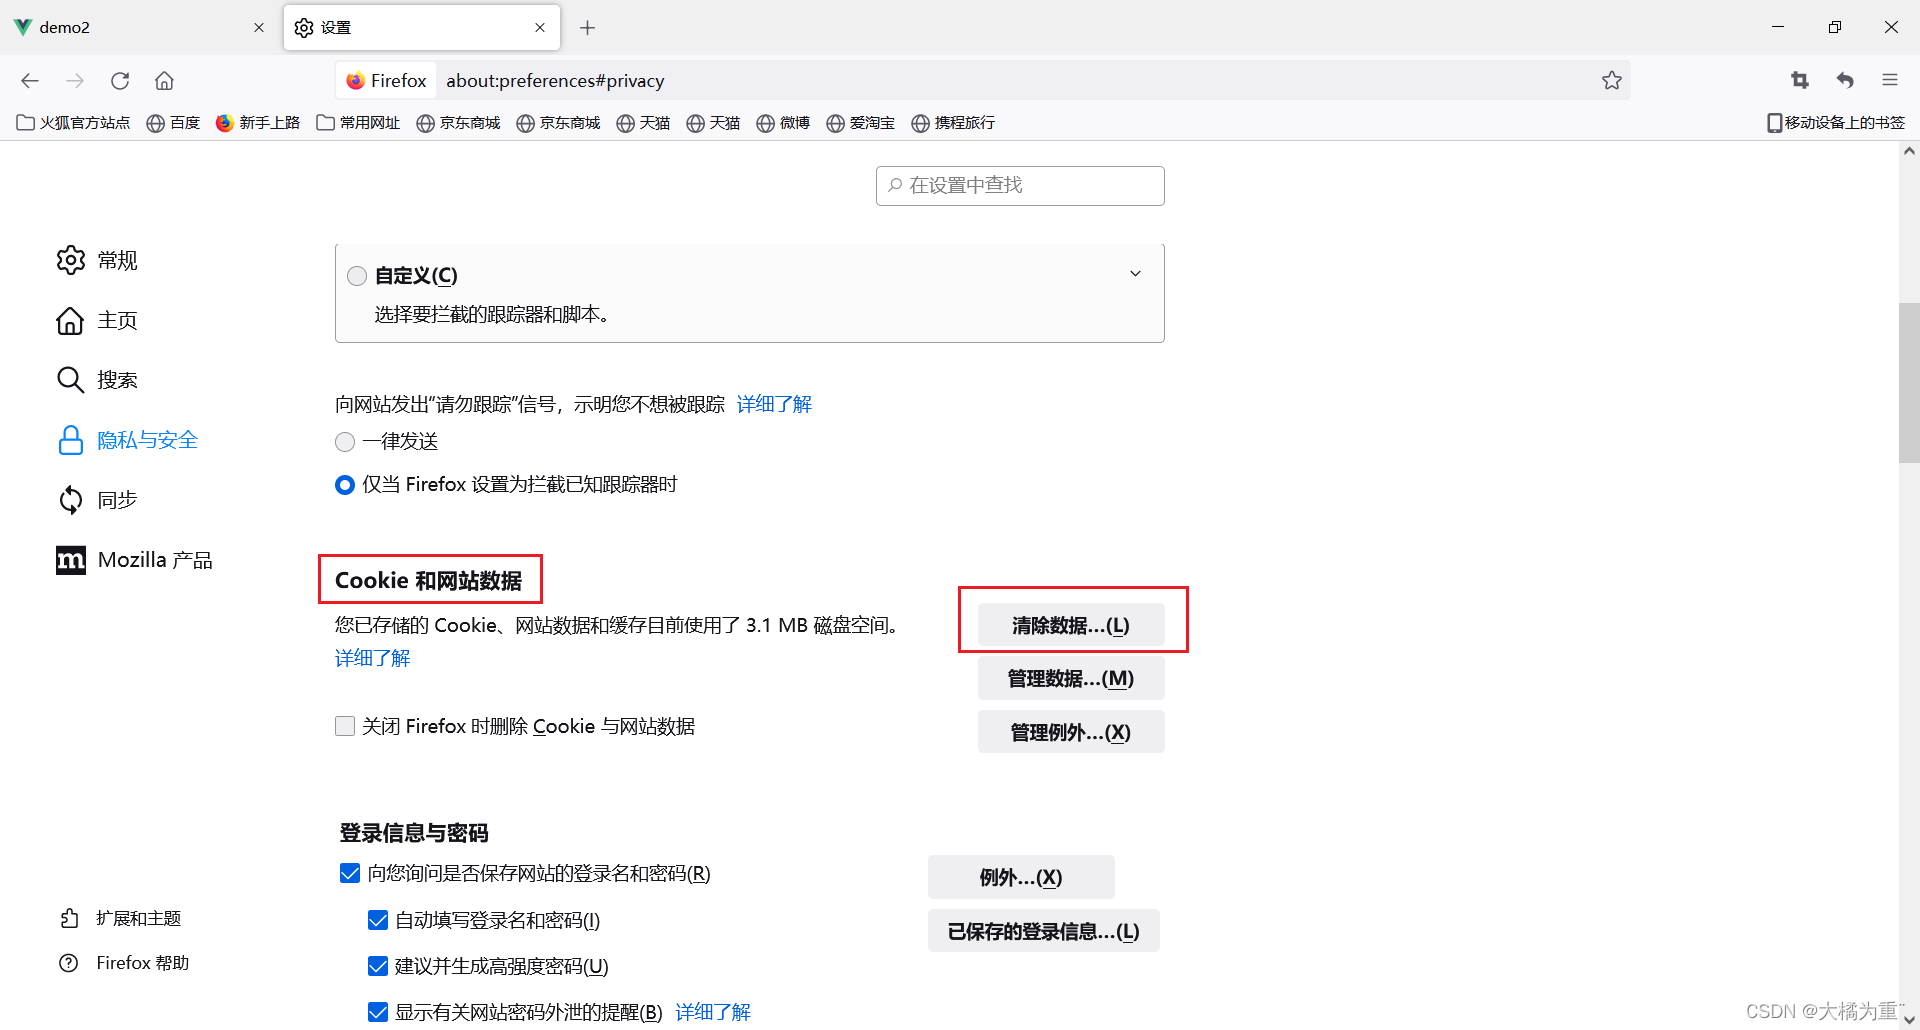This screenshot has width=1920, height=1030.
Task: Open 详细了解 link about password breaches
Action: [x=713, y=1012]
